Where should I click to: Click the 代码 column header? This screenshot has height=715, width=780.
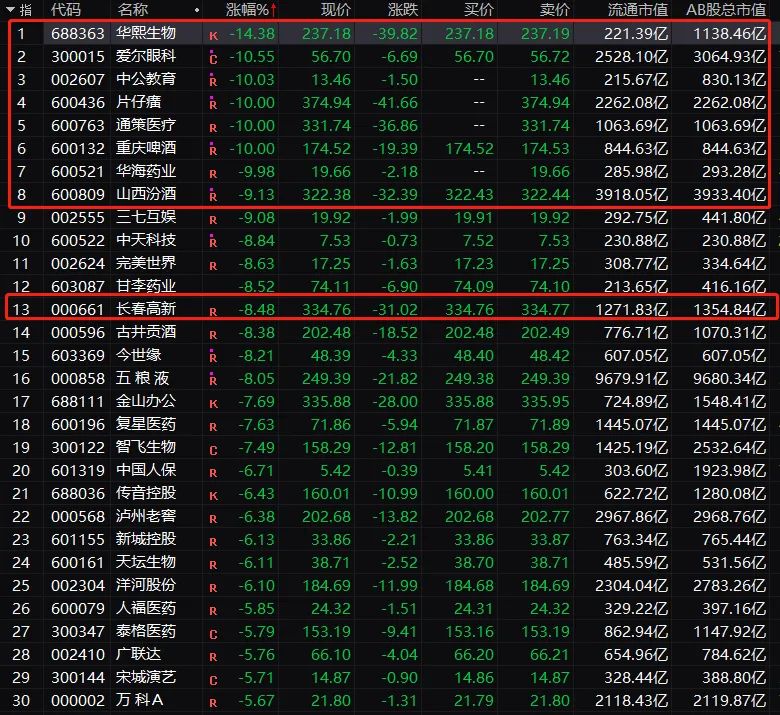pyautogui.click(x=66, y=10)
